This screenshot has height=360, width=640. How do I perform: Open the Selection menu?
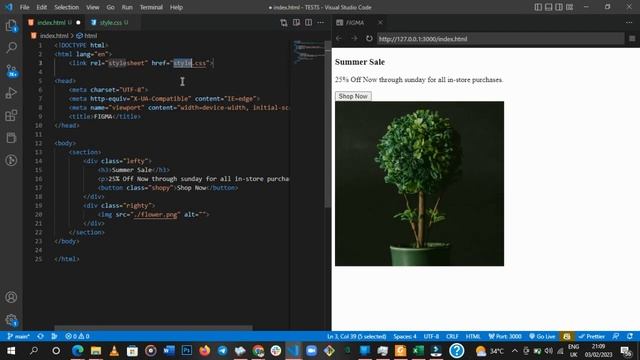pos(67,7)
